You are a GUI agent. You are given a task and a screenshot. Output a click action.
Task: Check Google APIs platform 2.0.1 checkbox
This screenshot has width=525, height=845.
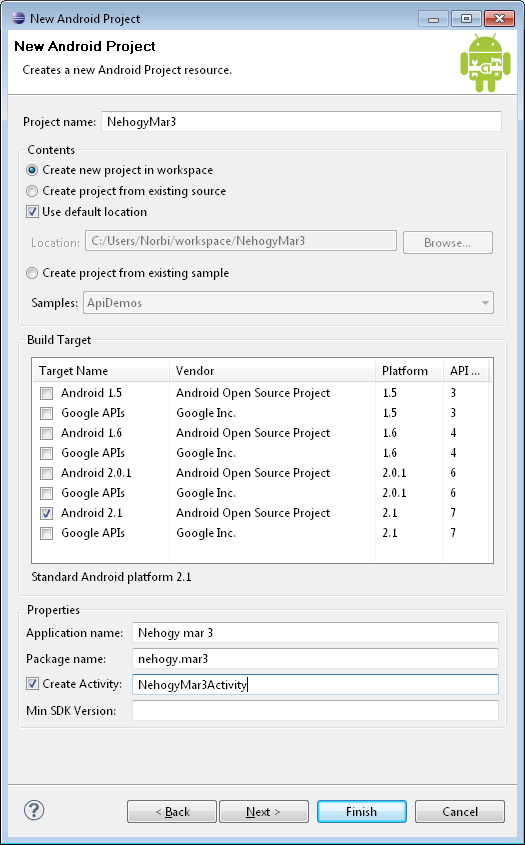point(47,493)
